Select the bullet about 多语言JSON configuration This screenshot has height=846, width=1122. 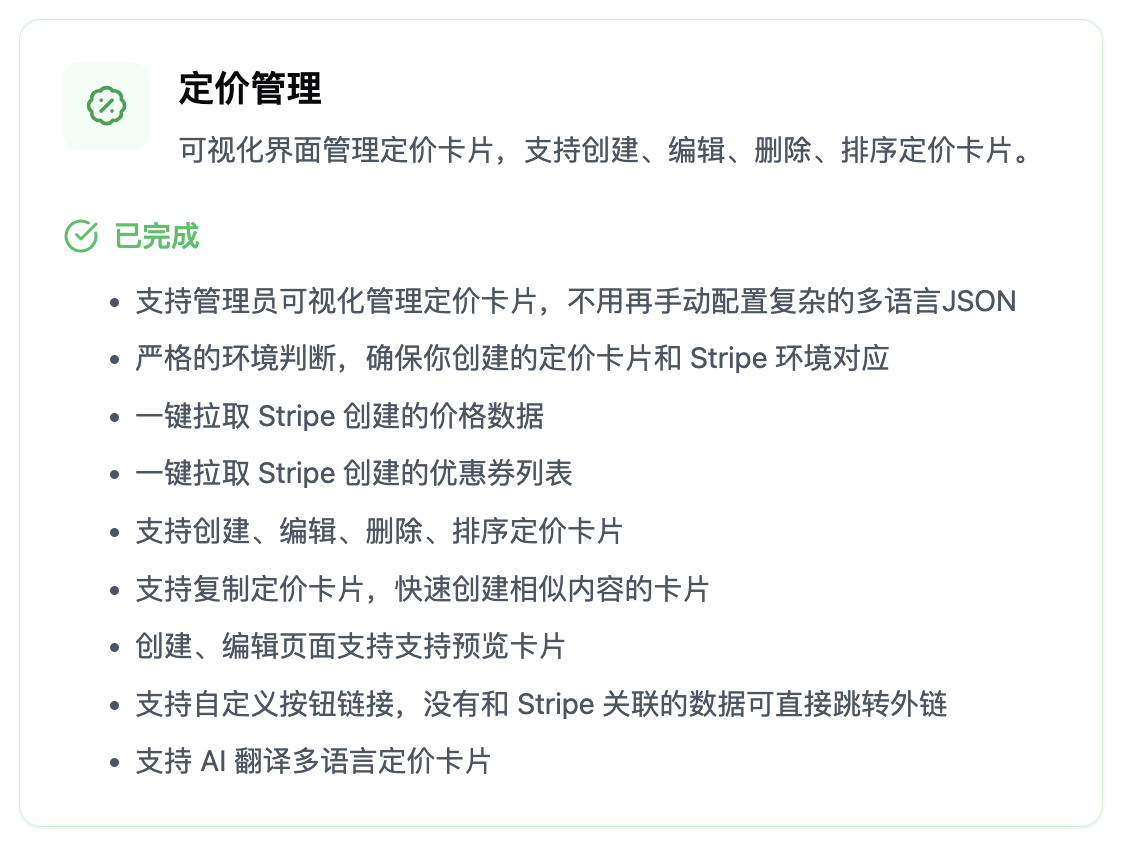[576, 301]
